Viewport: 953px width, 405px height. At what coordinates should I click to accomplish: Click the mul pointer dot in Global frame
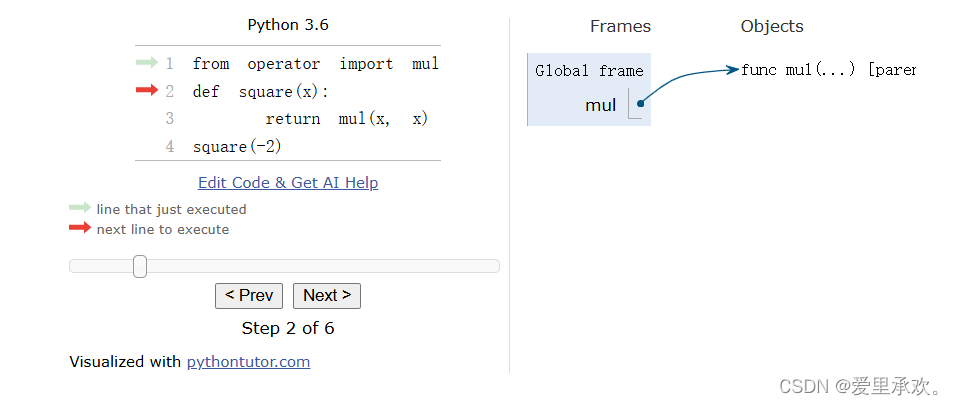click(x=640, y=103)
